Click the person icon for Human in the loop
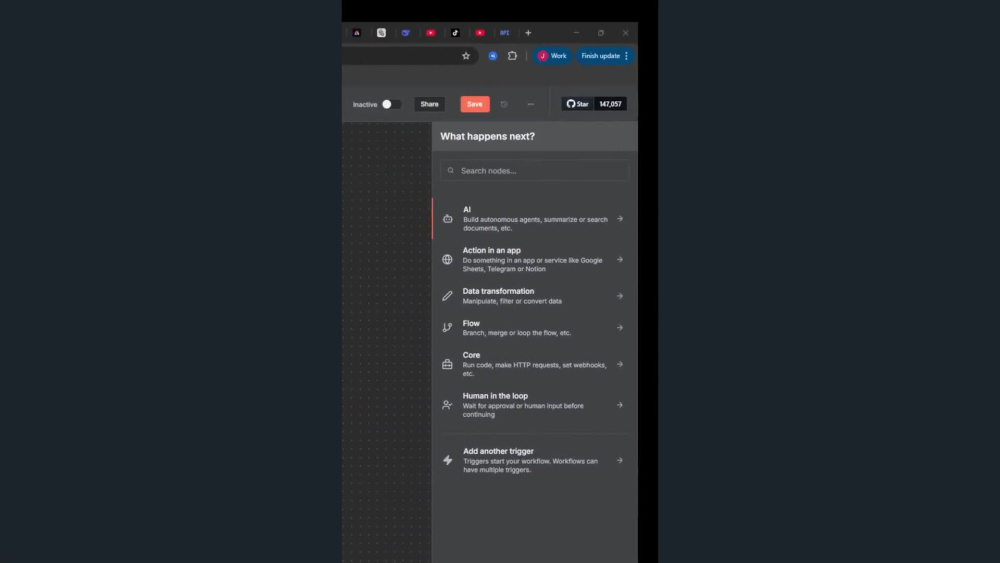The height and width of the screenshot is (563, 1000). coord(448,405)
